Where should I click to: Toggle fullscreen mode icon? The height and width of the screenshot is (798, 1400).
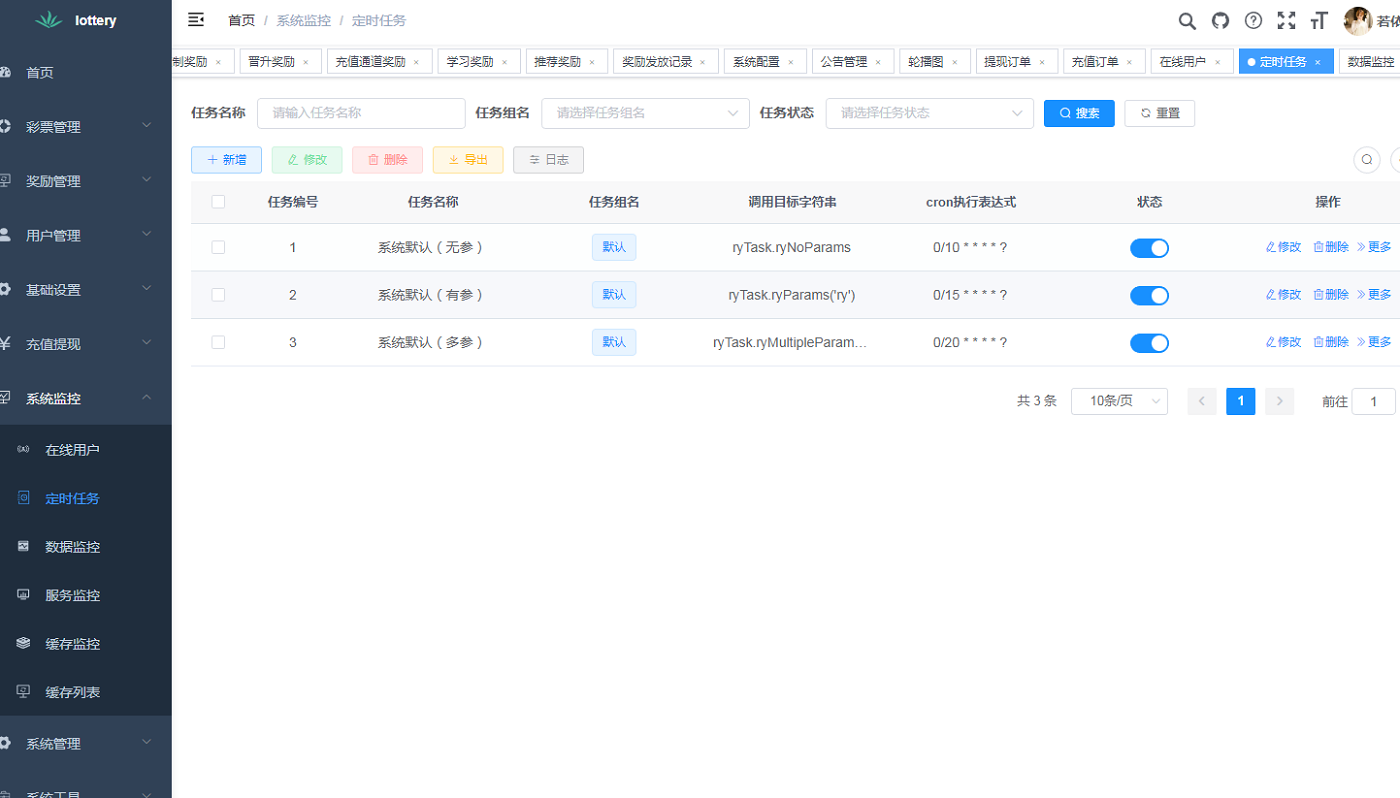(x=1286, y=19)
